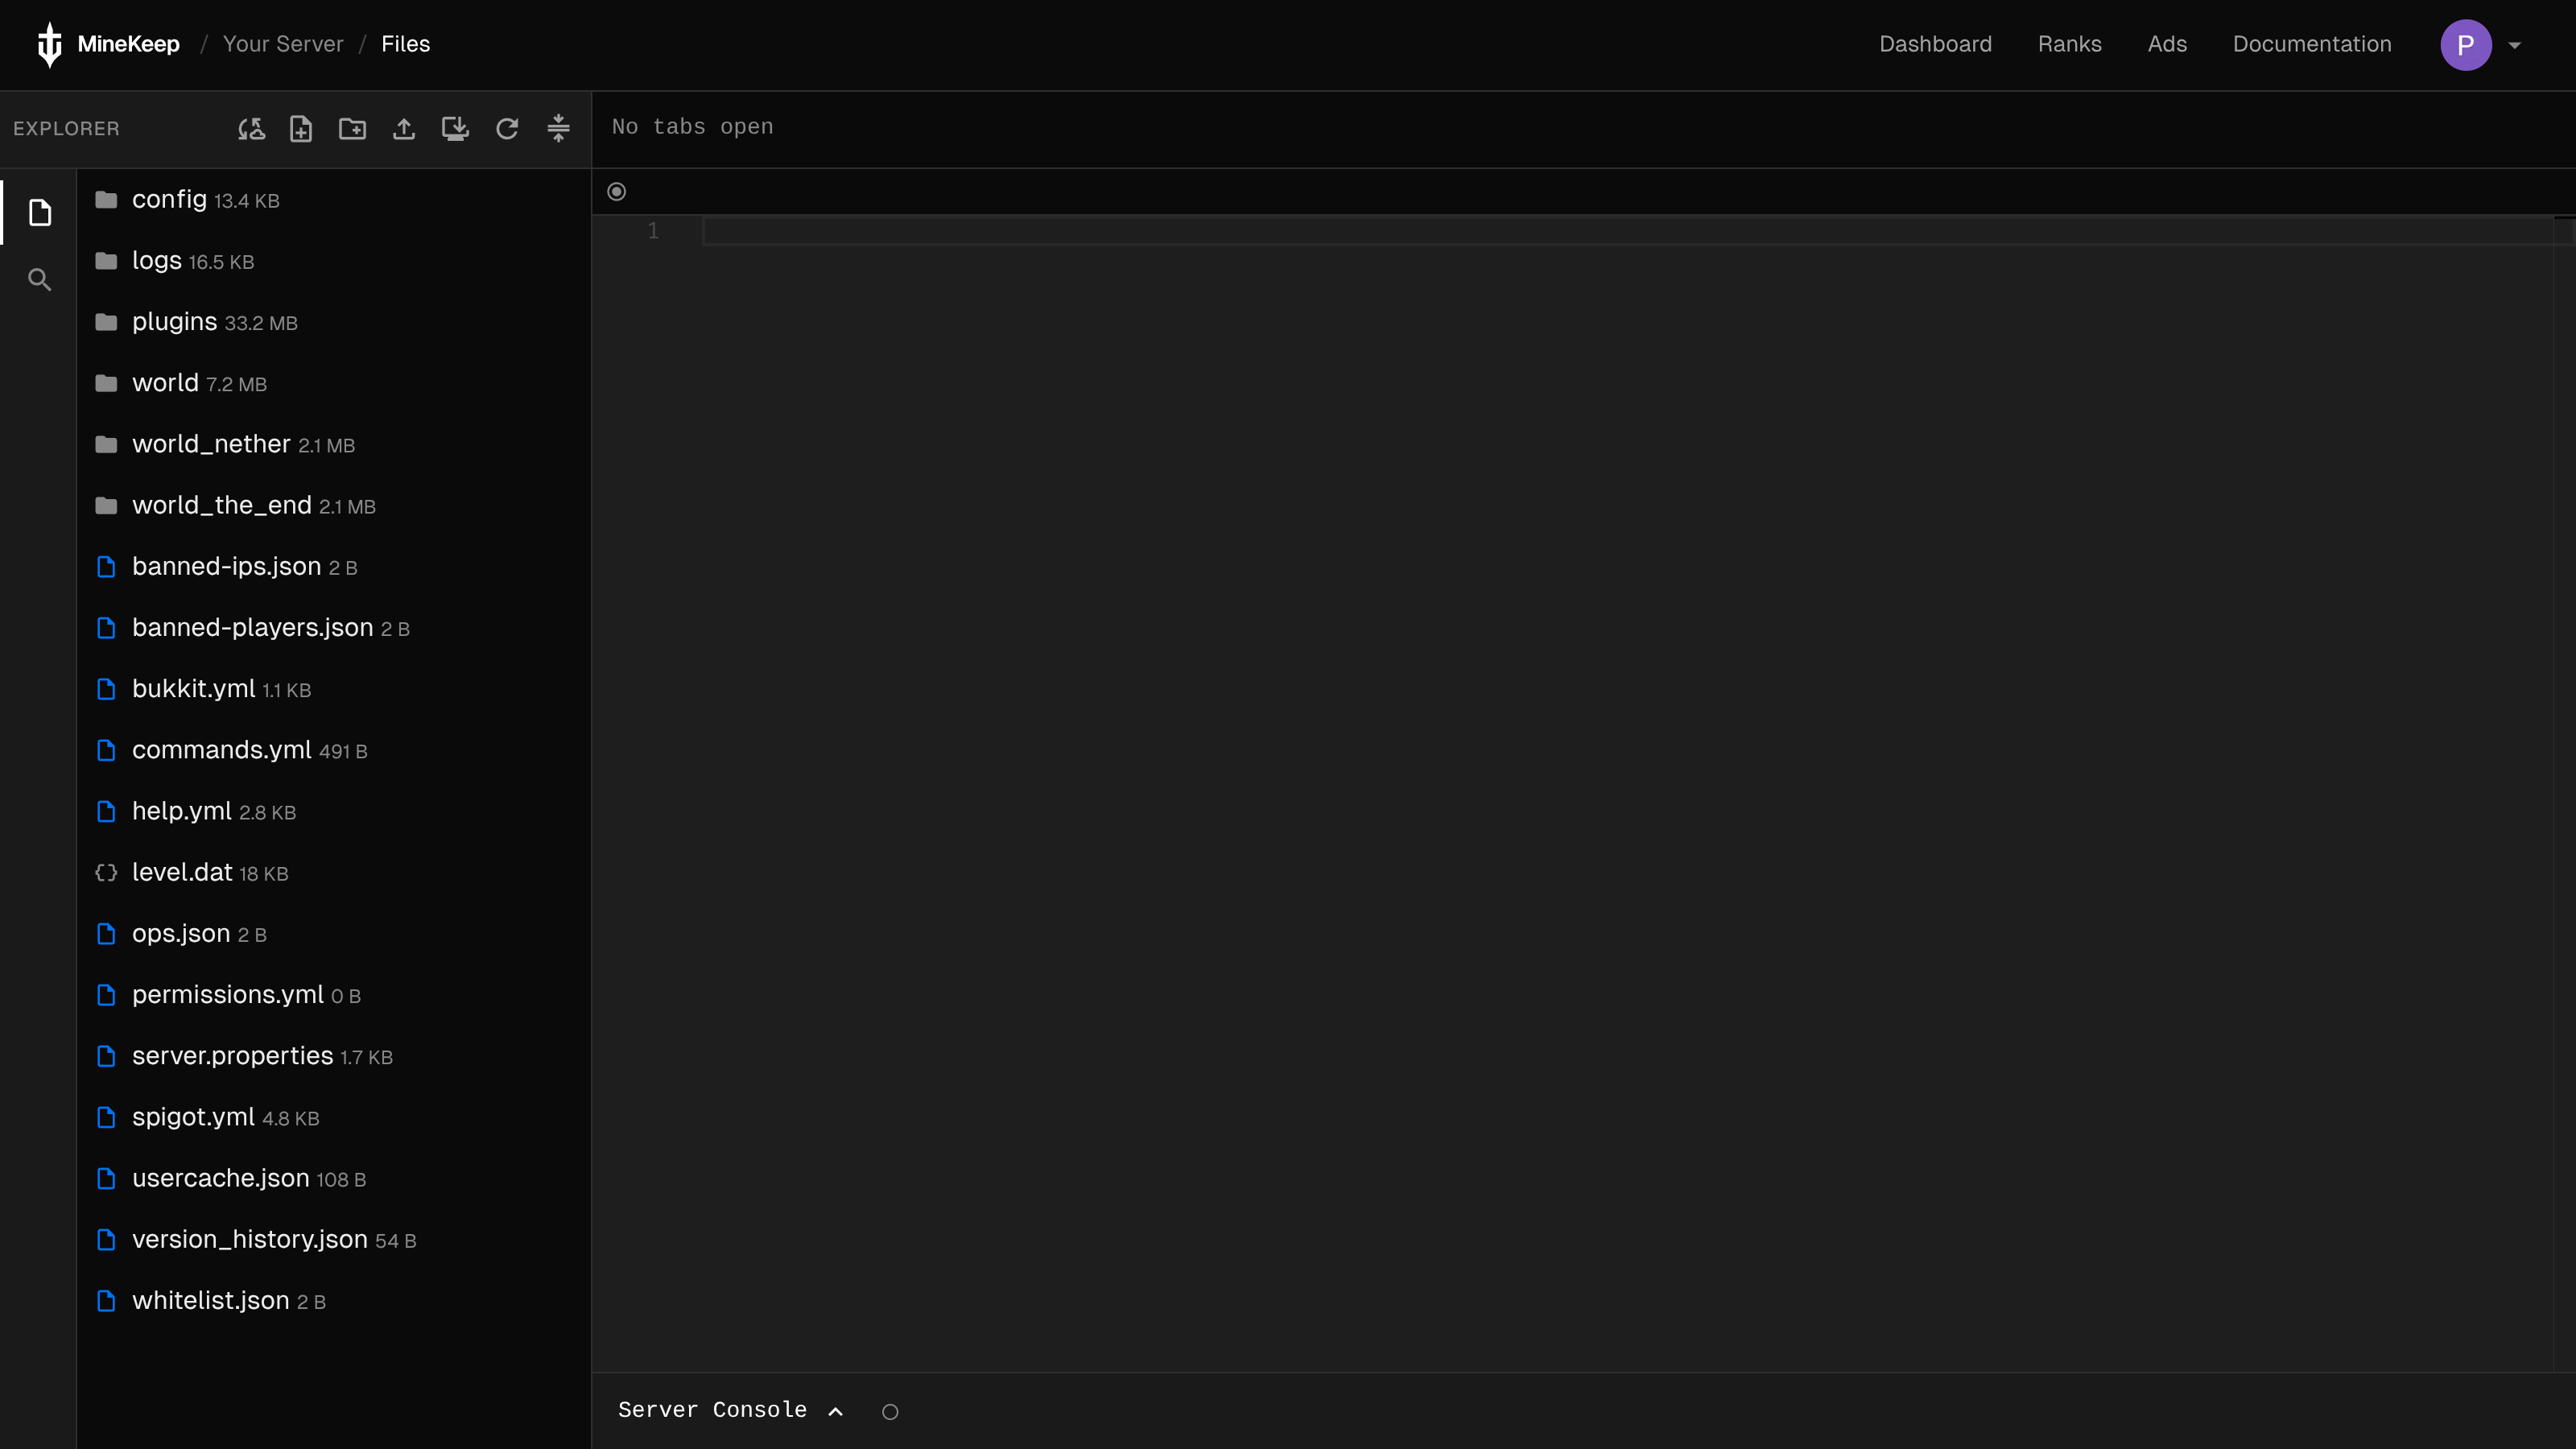Select the files view sidebar icon

(x=39, y=213)
